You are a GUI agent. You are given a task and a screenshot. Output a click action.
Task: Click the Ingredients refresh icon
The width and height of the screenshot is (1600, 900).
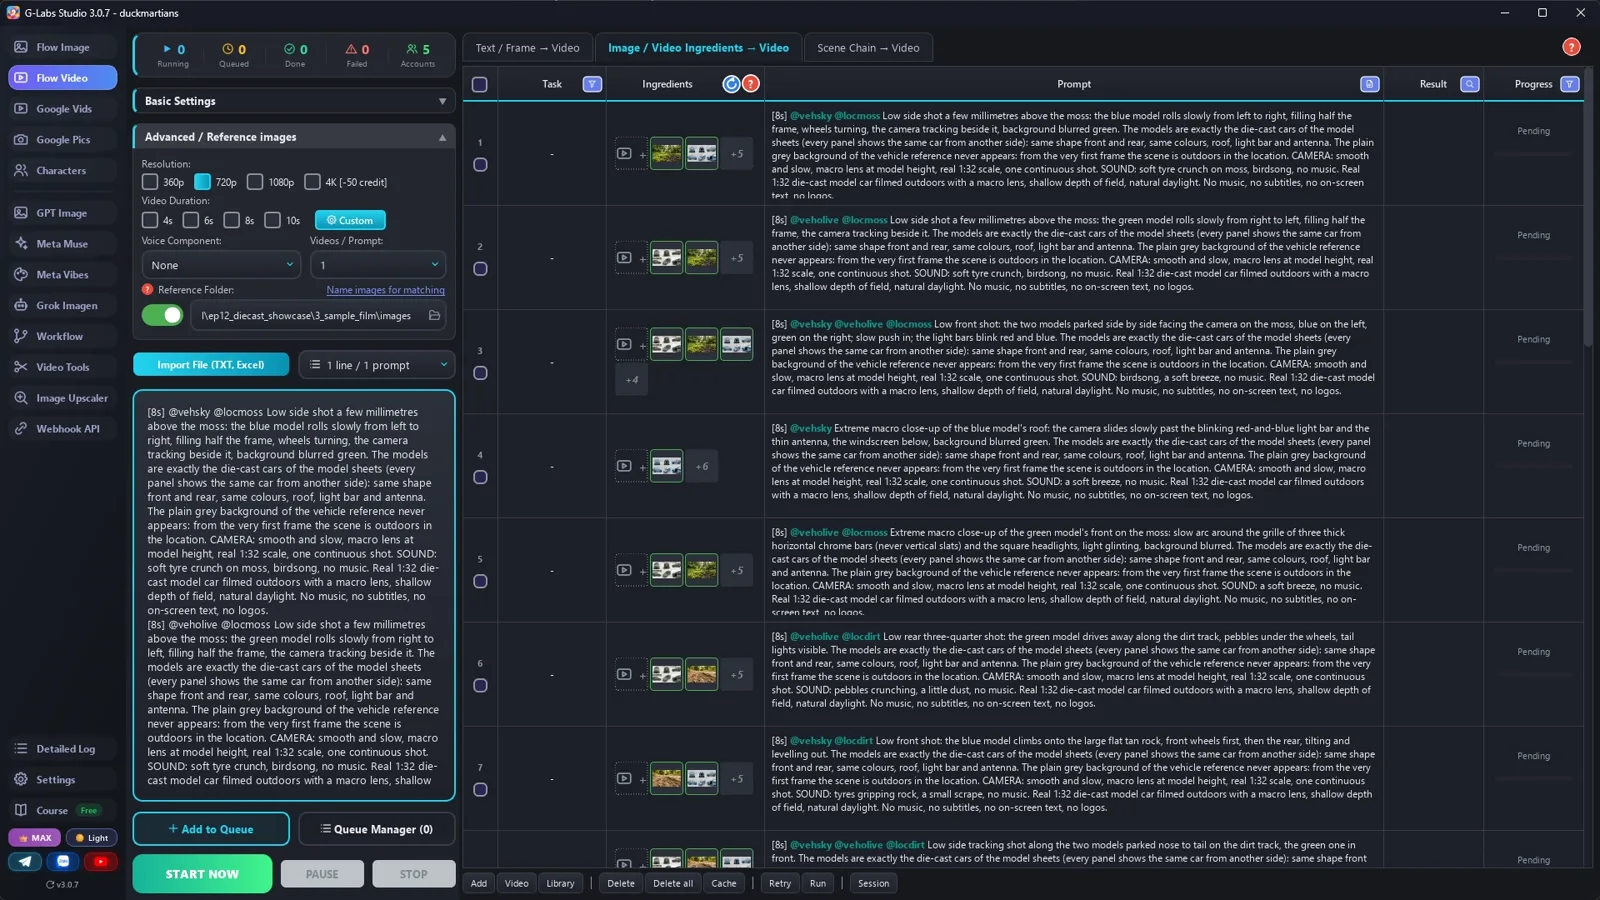point(731,84)
